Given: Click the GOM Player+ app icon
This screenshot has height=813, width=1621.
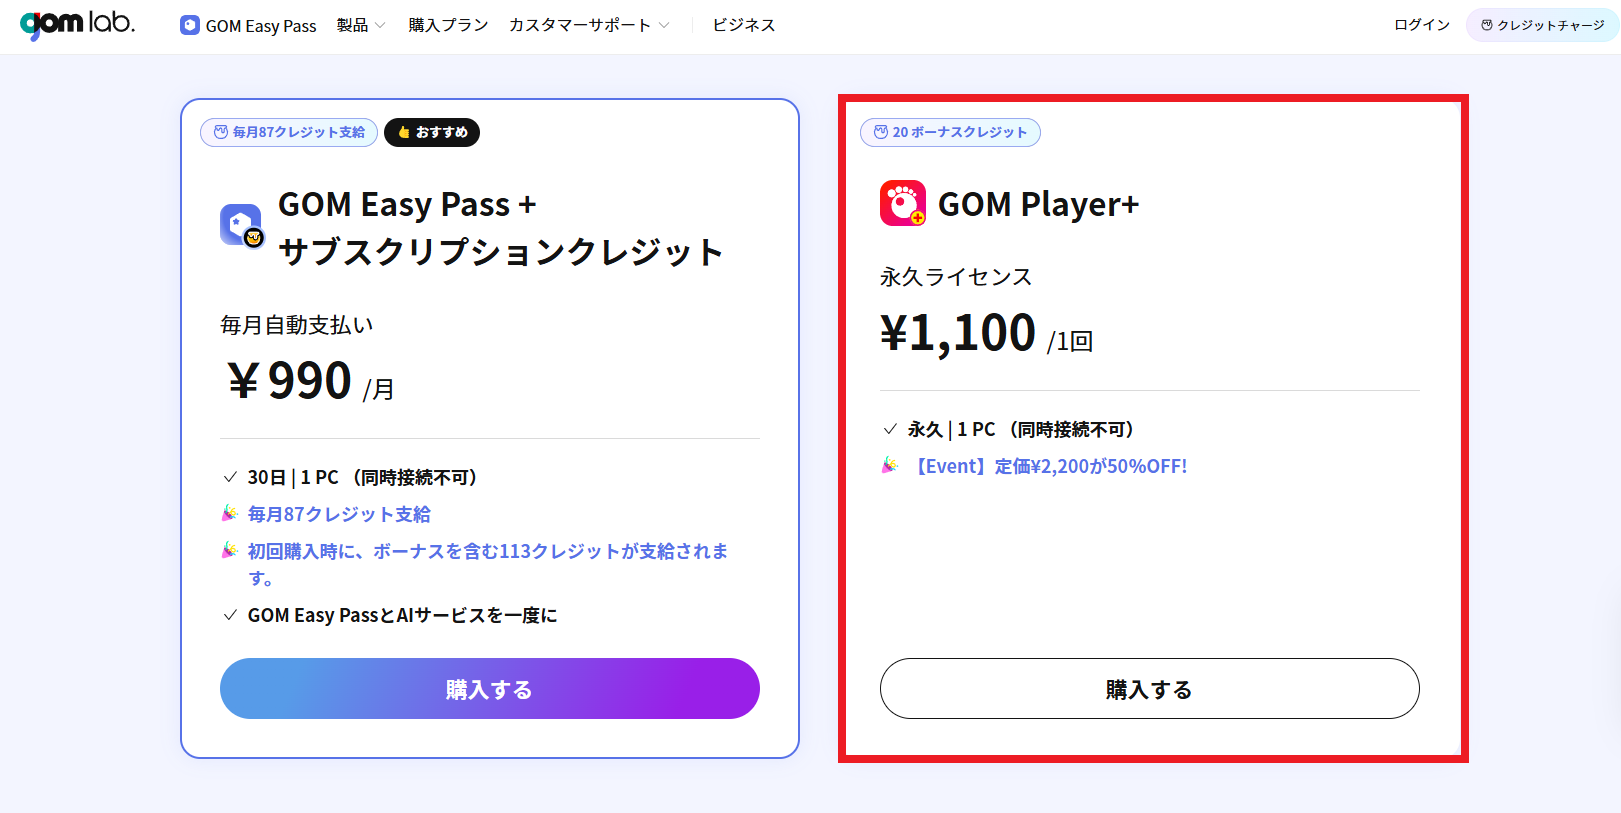Looking at the screenshot, I should point(902,203).
